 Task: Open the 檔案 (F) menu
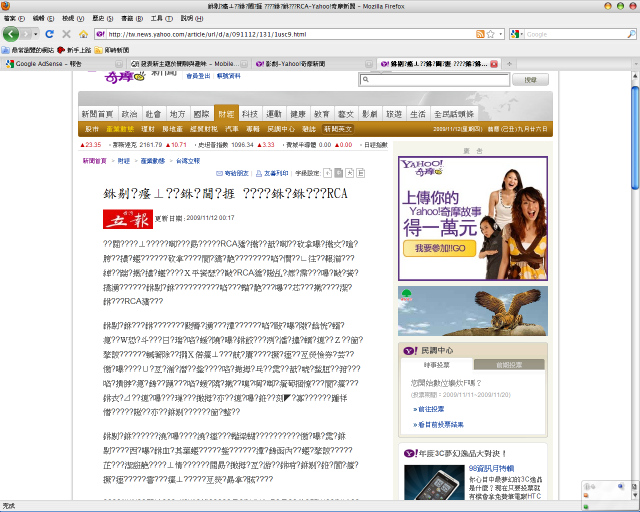pos(14,18)
